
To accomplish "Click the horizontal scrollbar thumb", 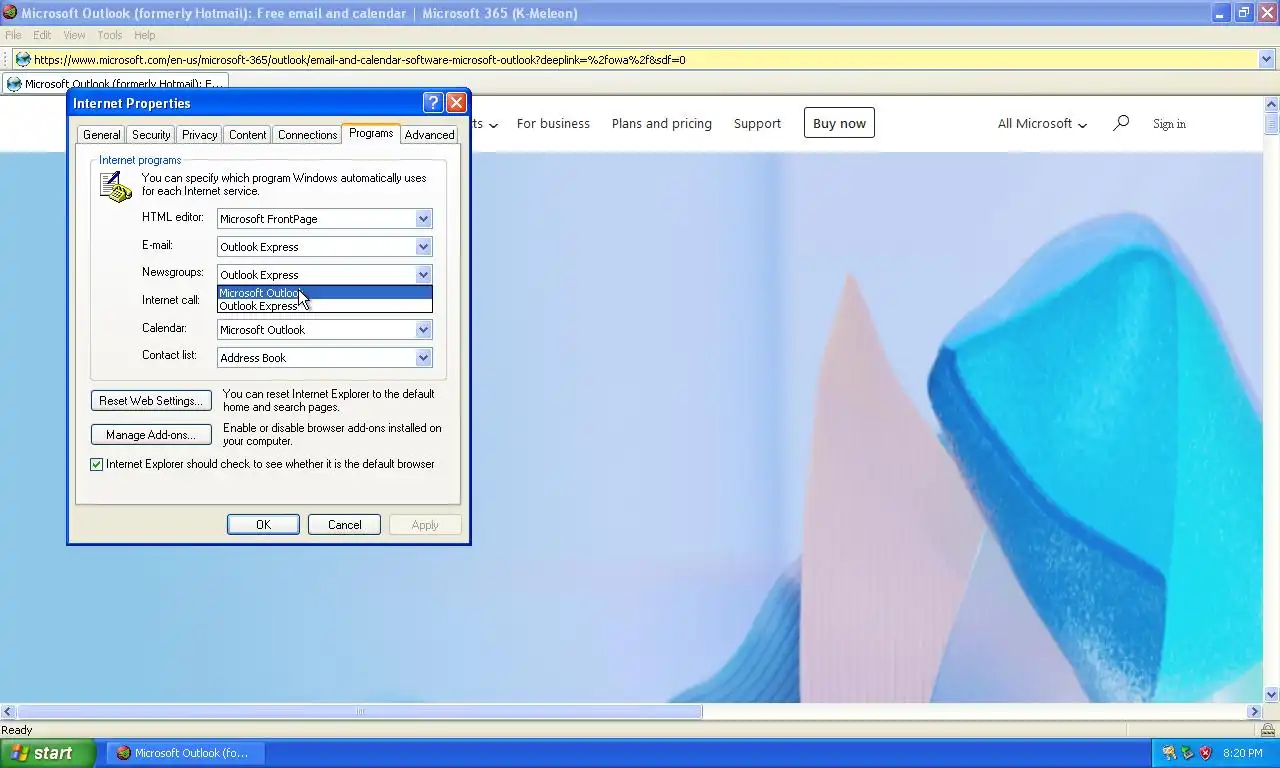I will tap(358, 712).
